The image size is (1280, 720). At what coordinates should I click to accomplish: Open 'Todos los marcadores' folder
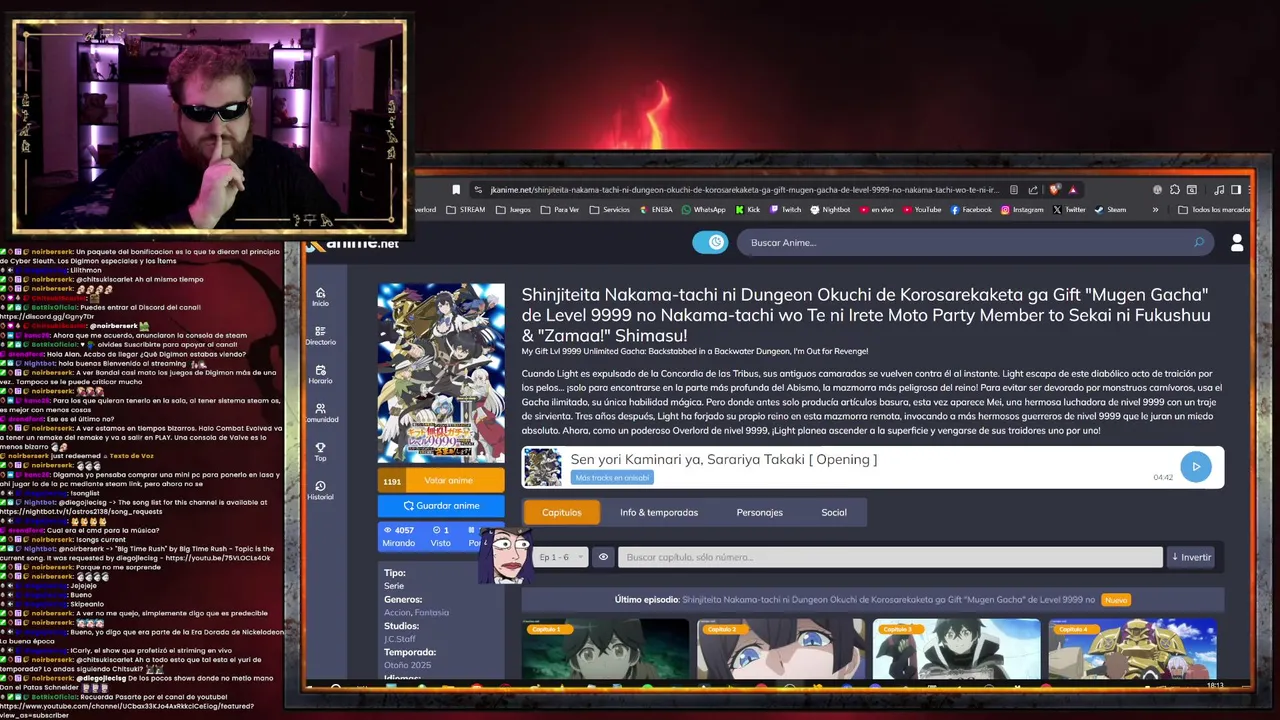pyautogui.click(x=1213, y=210)
